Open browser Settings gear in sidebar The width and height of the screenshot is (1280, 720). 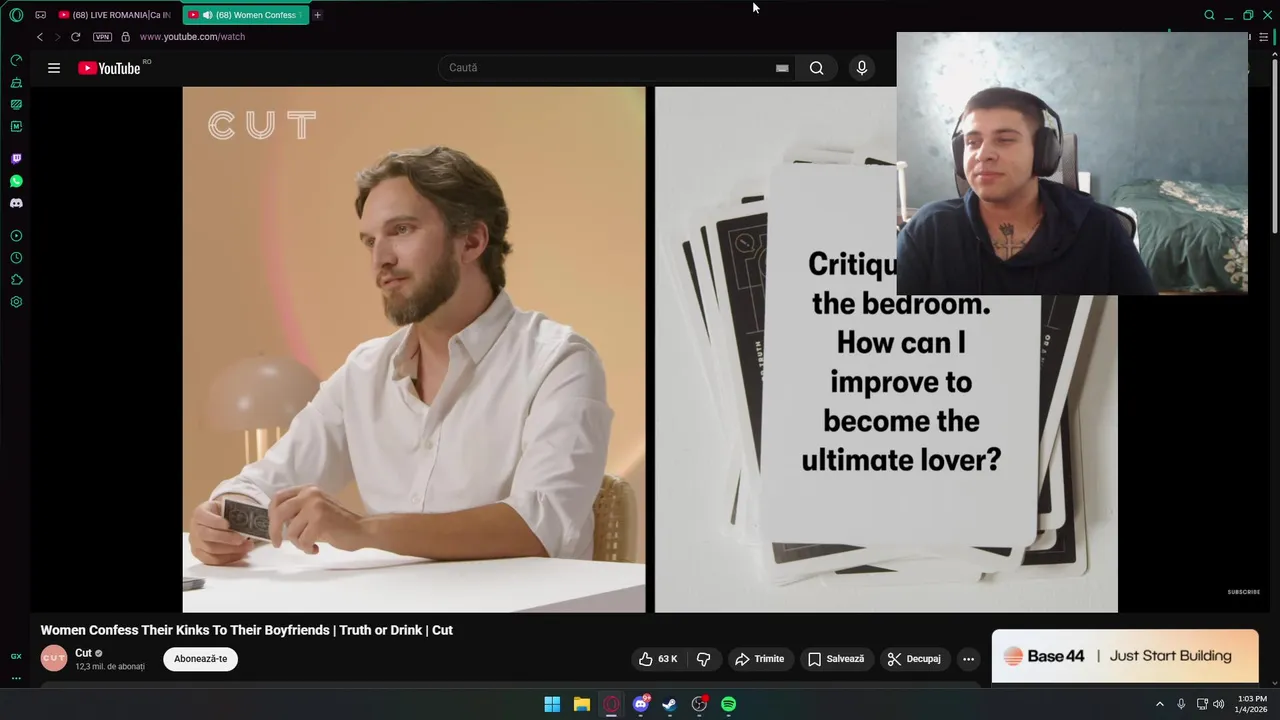[x=16, y=302]
